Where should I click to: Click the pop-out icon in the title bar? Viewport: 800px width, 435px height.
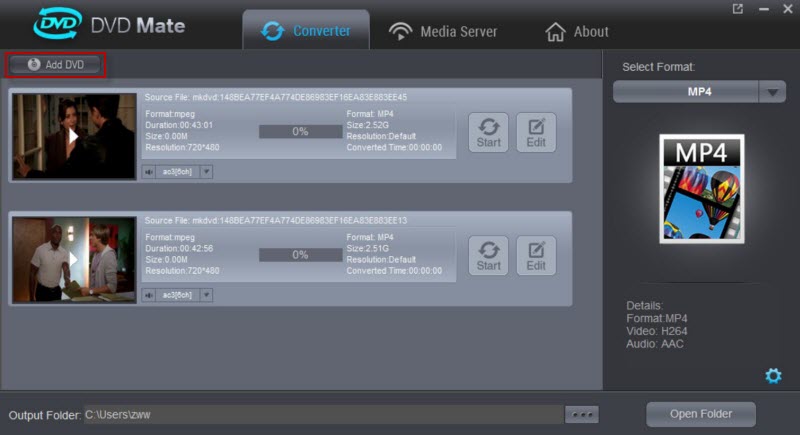point(738,9)
